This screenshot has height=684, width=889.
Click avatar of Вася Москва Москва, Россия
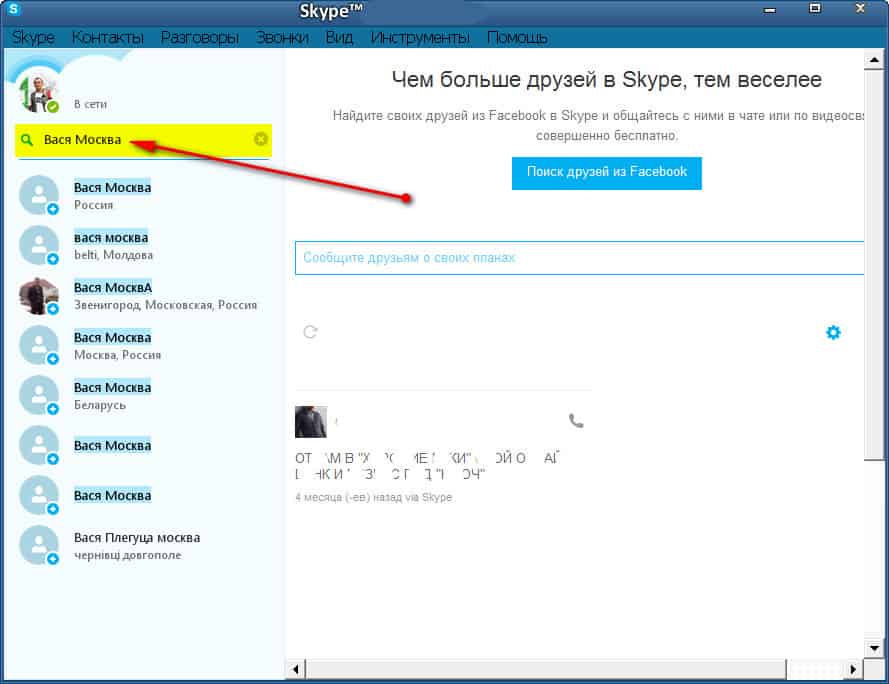[x=39, y=345]
